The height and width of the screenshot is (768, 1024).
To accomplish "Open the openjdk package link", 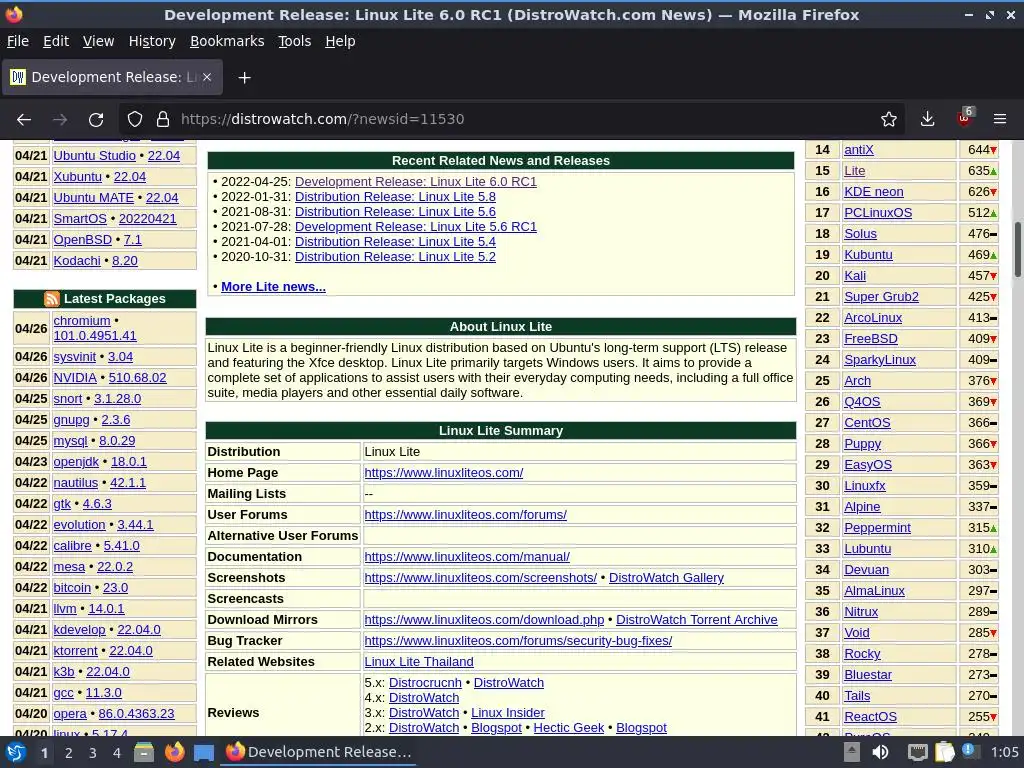I will 76,462.
